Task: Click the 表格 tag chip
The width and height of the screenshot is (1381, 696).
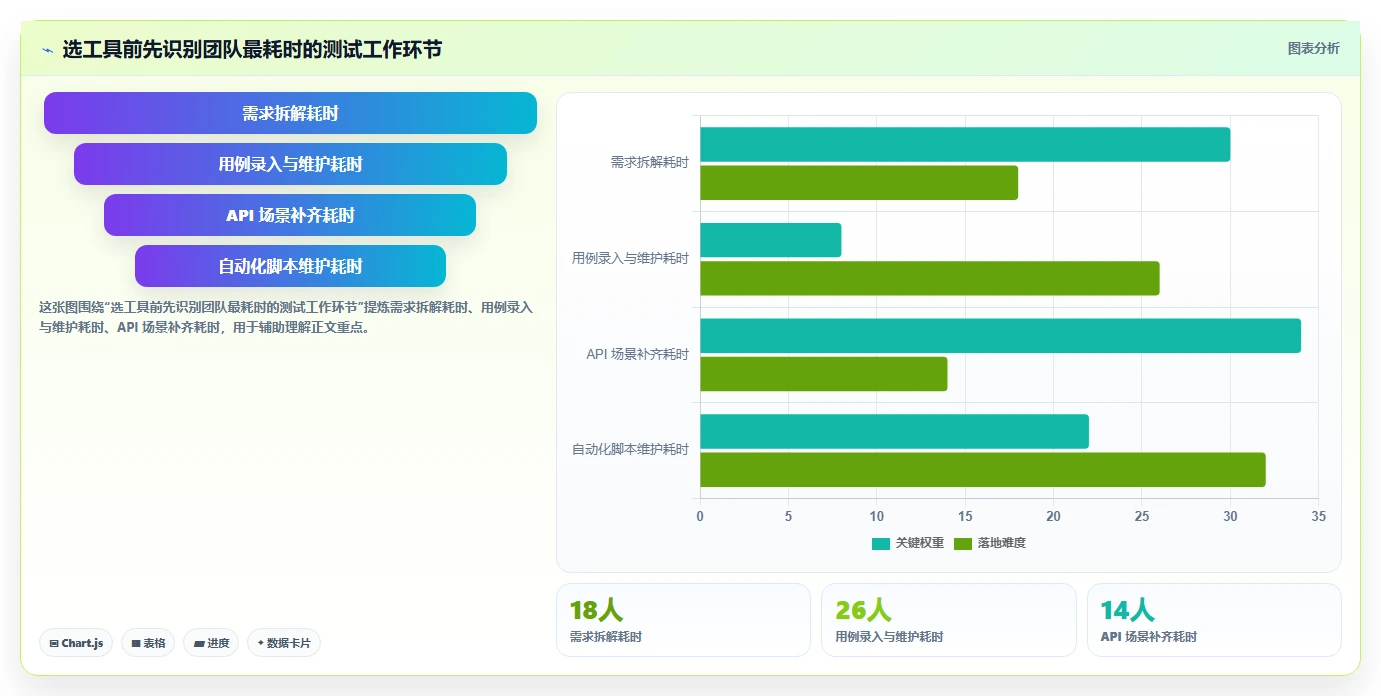Action: tap(149, 643)
